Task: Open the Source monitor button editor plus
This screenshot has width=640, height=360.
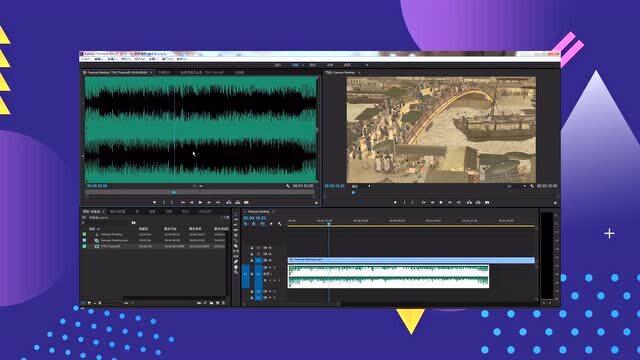Action: (316, 203)
